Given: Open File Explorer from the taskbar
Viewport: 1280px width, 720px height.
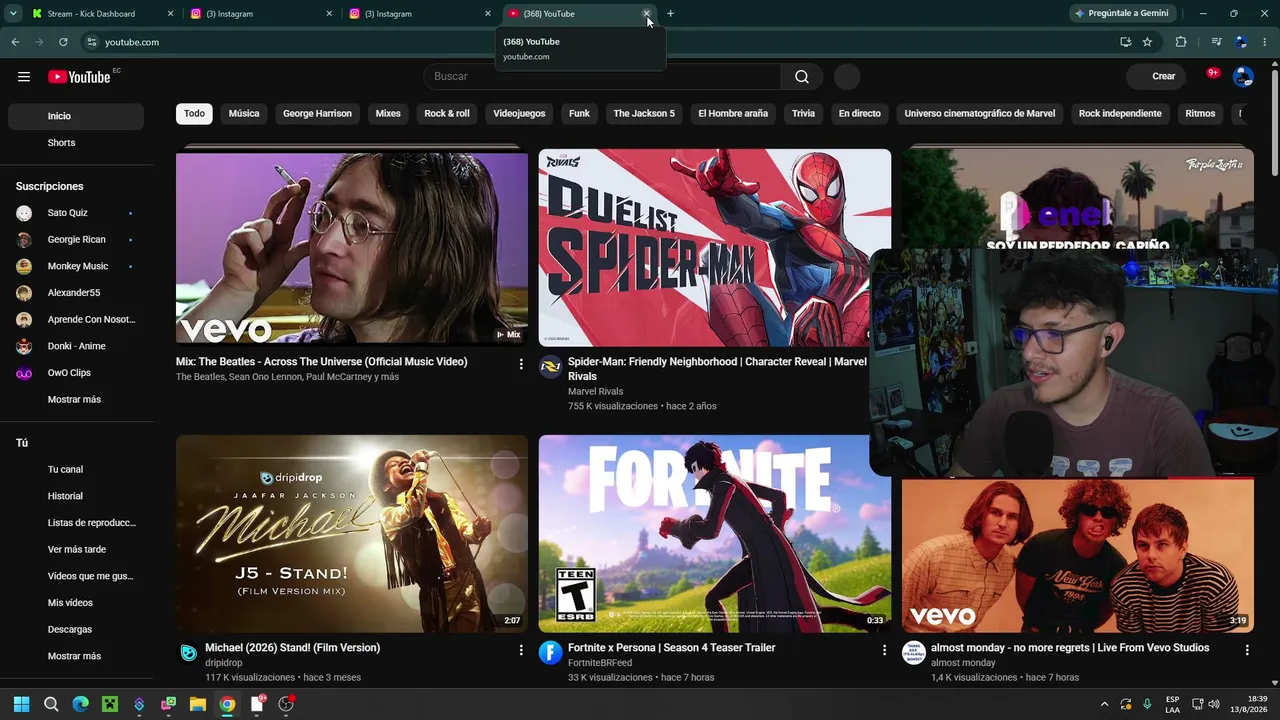Looking at the screenshot, I should pos(198,704).
